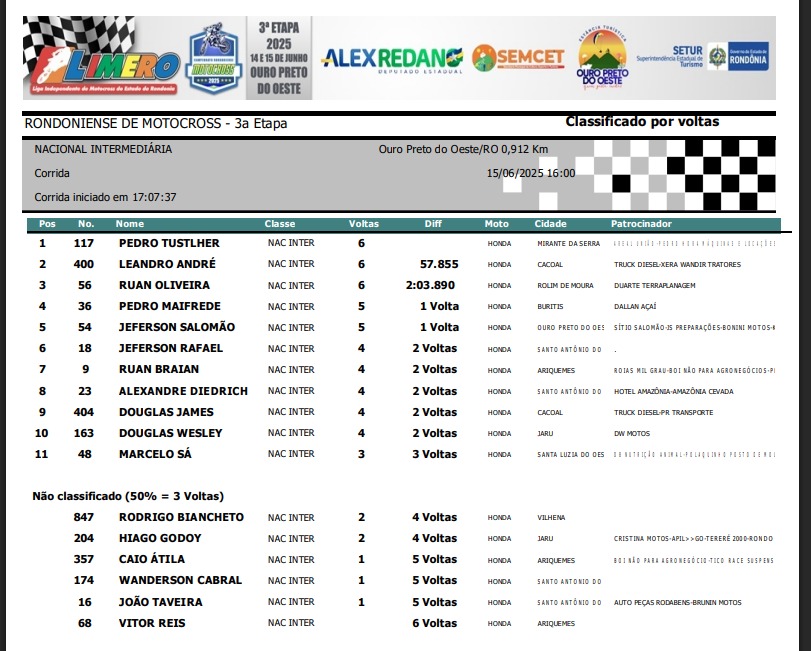Click the Patrocinador column header
This screenshot has height=651, width=811.
[x=641, y=224]
